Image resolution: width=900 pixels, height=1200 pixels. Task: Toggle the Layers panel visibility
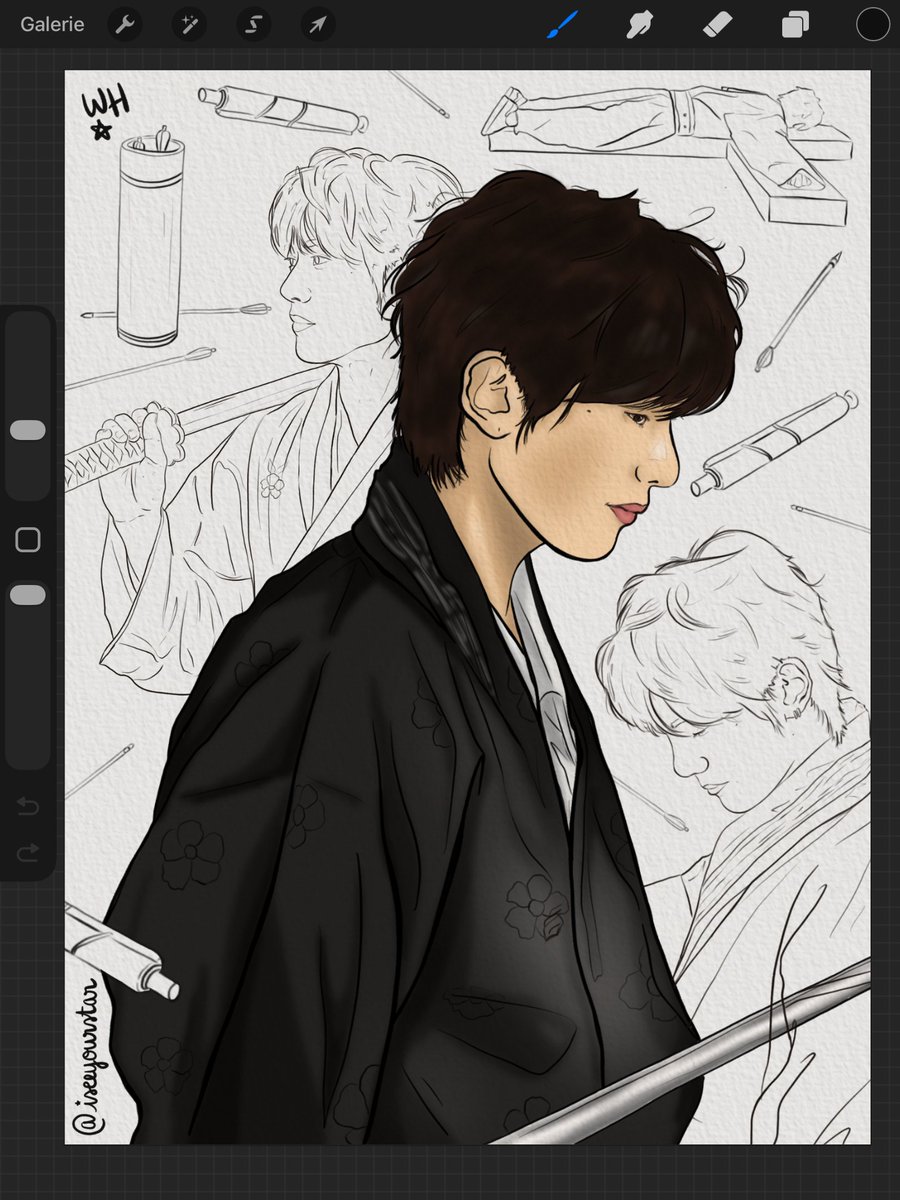point(795,24)
